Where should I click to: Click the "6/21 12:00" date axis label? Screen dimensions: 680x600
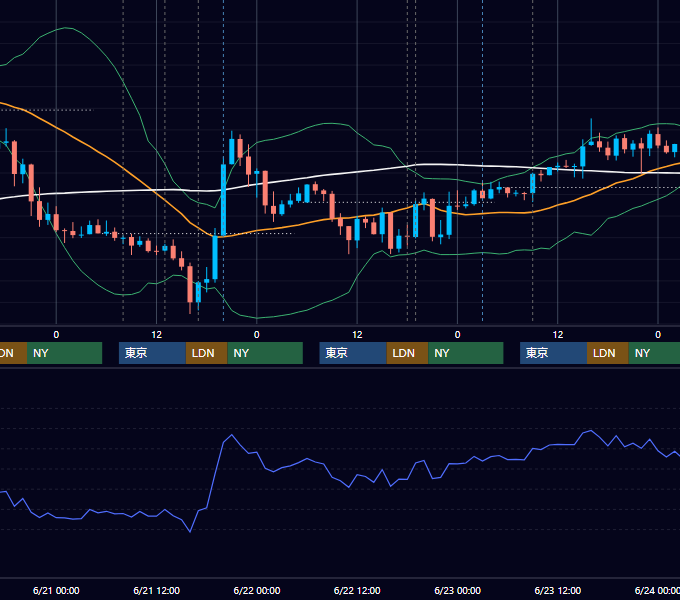[157, 590]
